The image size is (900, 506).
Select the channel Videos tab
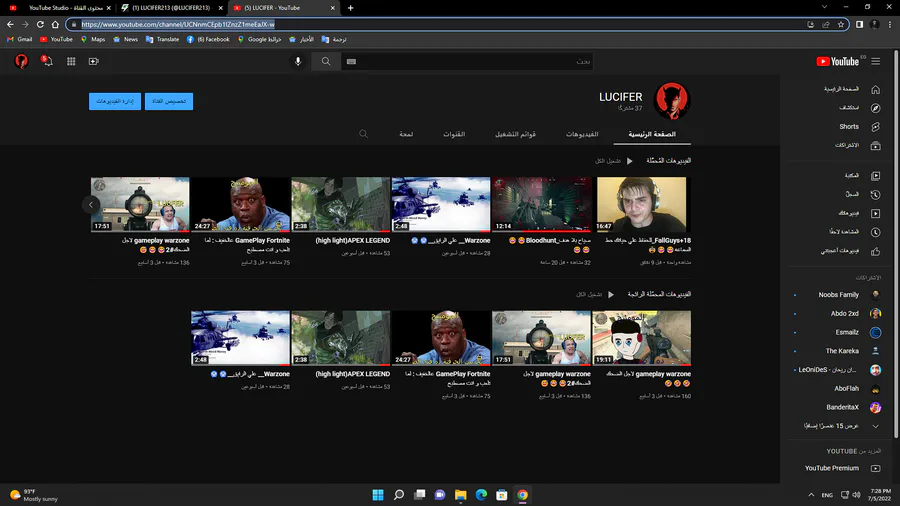pos(582,134)
